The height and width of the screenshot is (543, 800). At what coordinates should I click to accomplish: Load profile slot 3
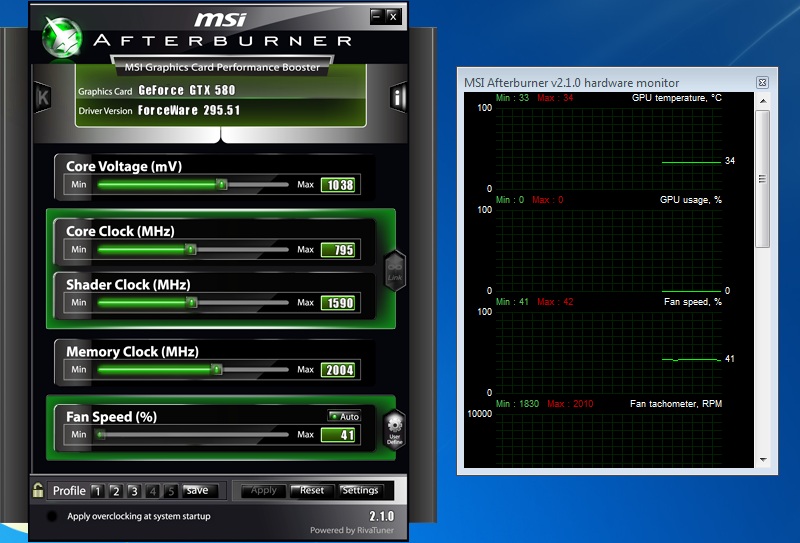134,491
